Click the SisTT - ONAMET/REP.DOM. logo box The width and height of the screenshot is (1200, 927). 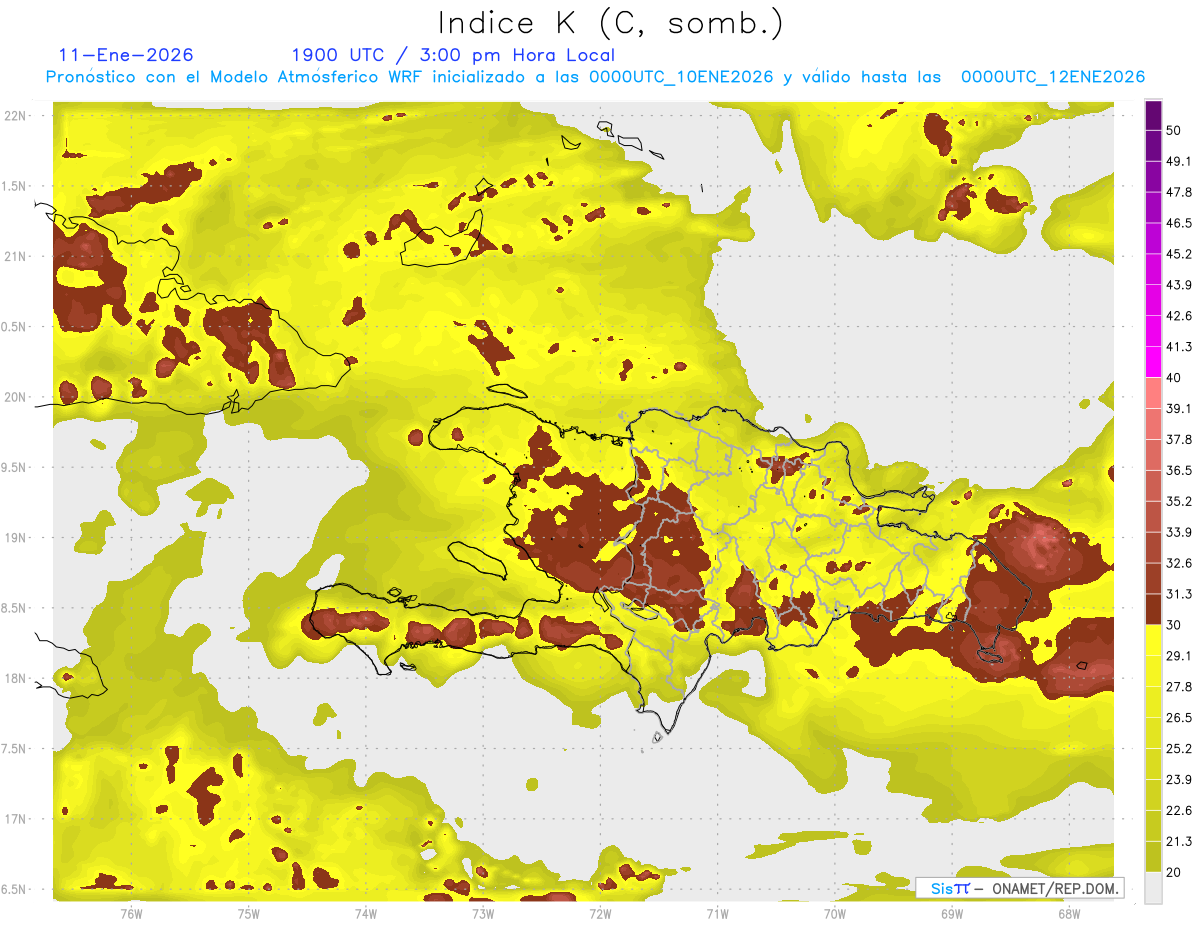1019,888
